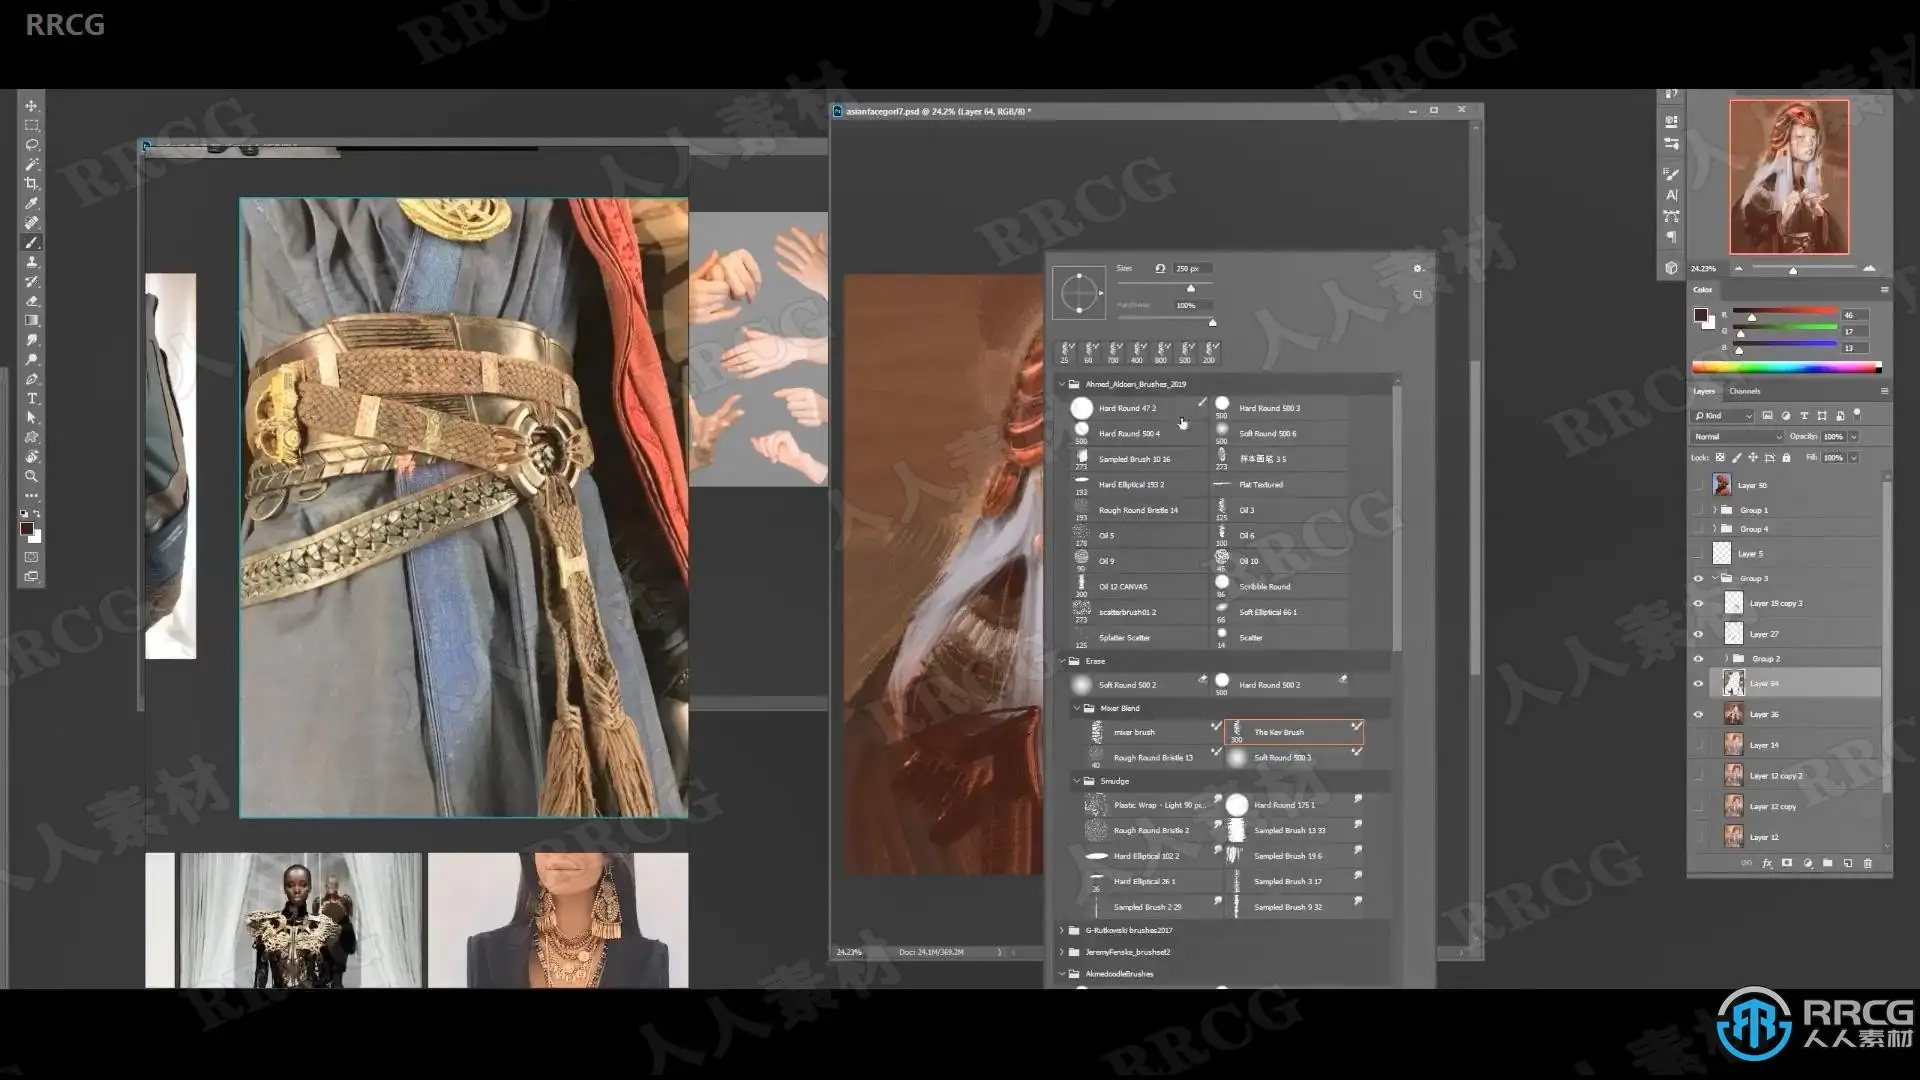
Task: Switch to the Channels tab
Action: pos(1744,391)
